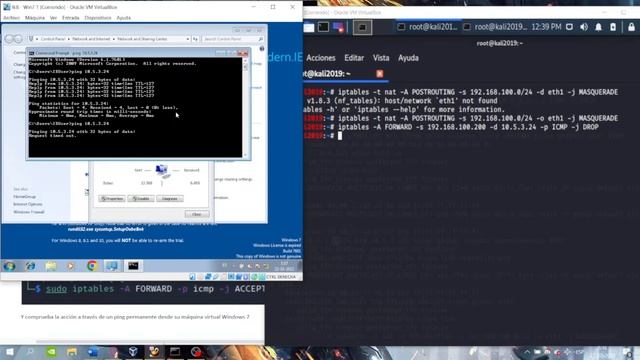The image size is (640, 360).
Task: Open the Vista menu in Kali terminal
Action: point(381,58)
